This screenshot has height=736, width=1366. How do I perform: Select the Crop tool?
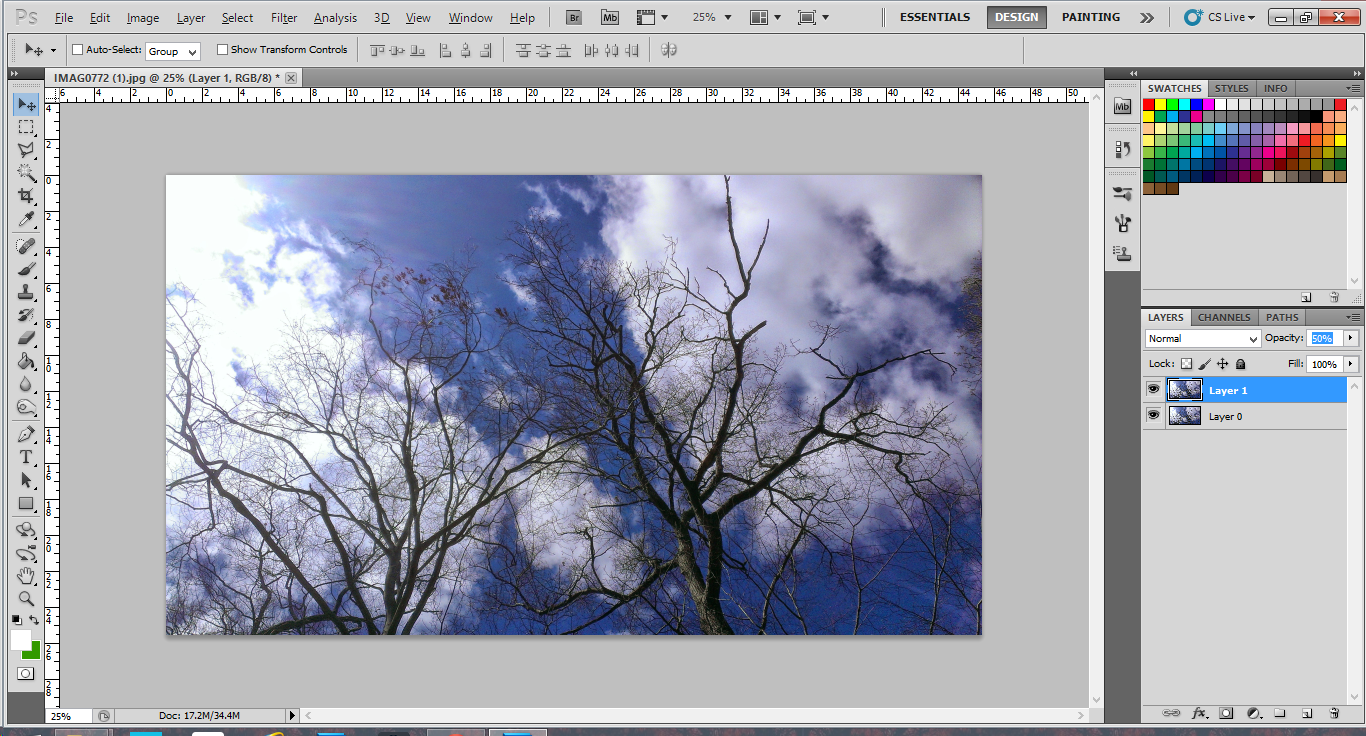coord(26,196)
